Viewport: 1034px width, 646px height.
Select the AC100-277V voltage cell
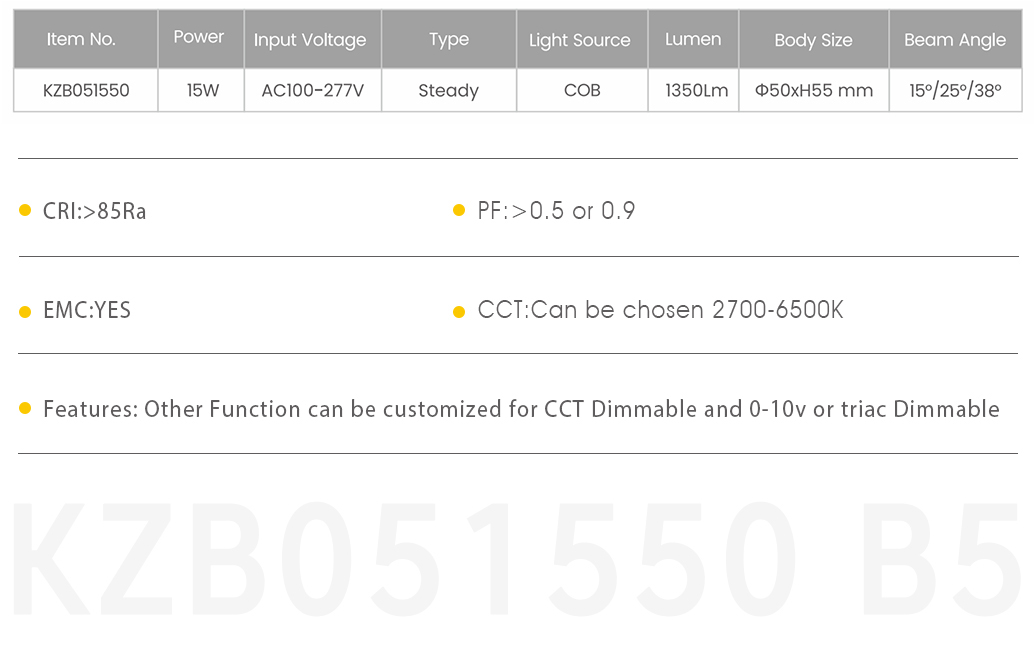(x=313, y=90)
